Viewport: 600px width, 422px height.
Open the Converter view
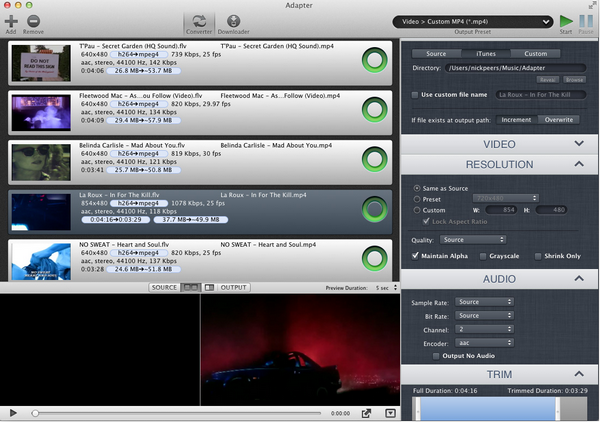point(198,22)
